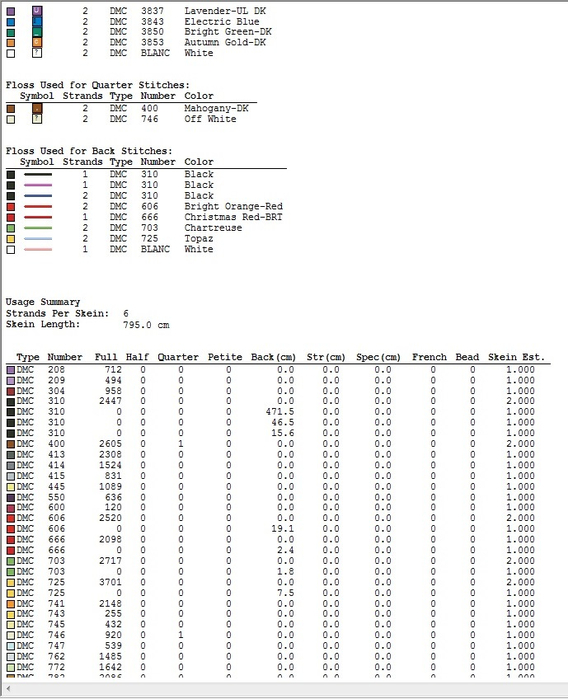Image resolution: width=568 pixels, height=699 pixels.
Task: Click the 'Strands Per Skein:' label
Action: pos(57,313)
